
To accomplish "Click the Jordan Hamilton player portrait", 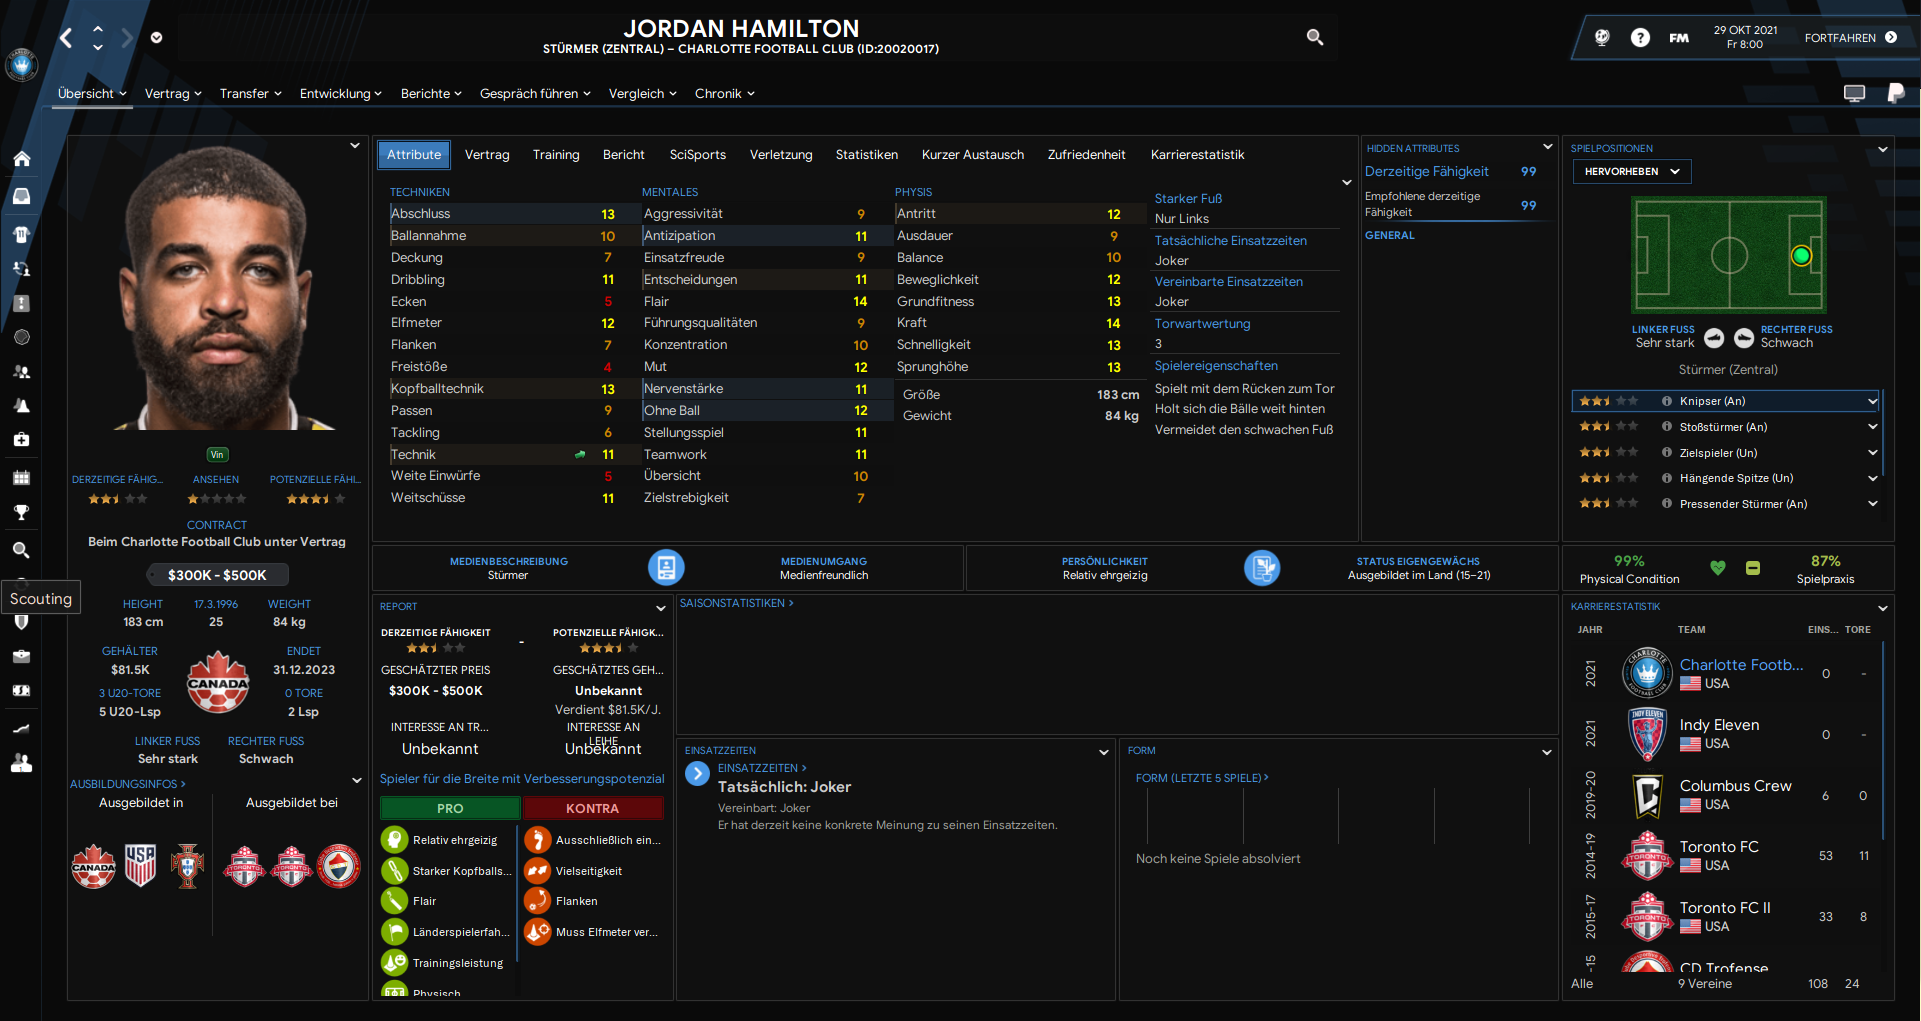I will tap(219, 288).
